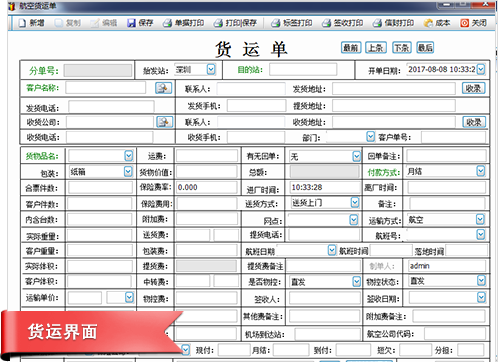The height and width of the screenshot is (362, 498).
Task: Open the 成本 cost tool
Action: (428, 23)
